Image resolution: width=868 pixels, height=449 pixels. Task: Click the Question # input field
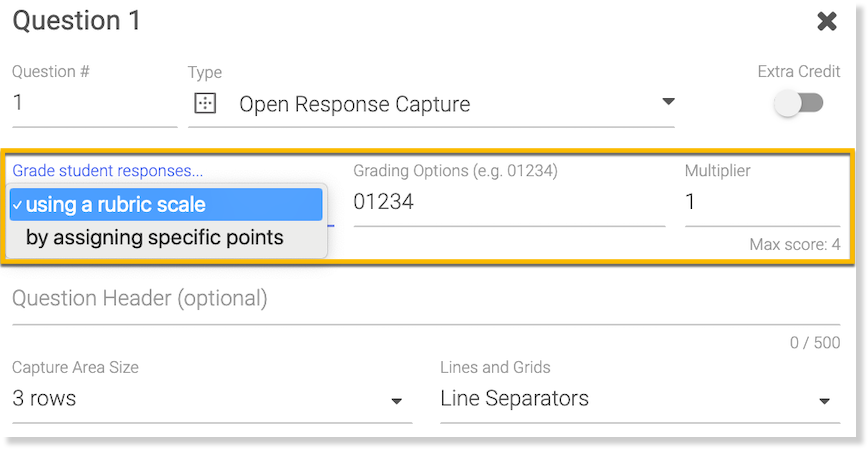[x=94, y=104]
